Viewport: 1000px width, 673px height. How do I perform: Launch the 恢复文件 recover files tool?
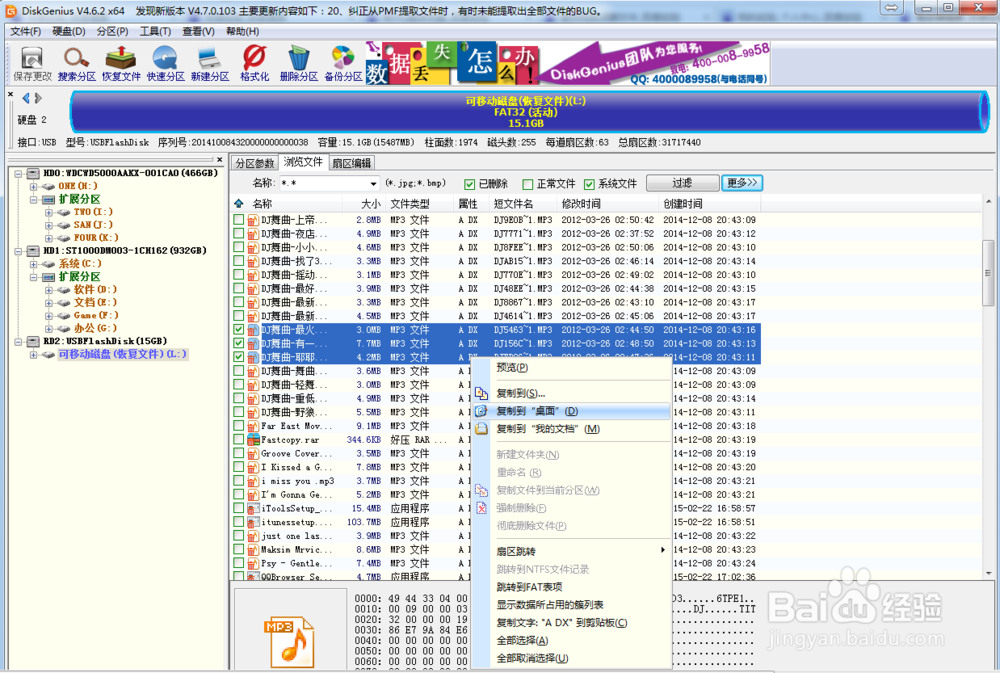pyautogui.click(x=121, y=64)
